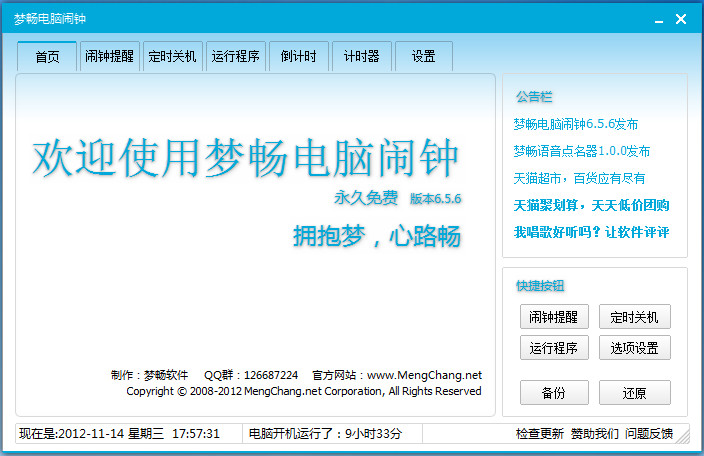Click the 运行程序 shortcut button
The image size is (704, 456).
click(x=554, y=348)
